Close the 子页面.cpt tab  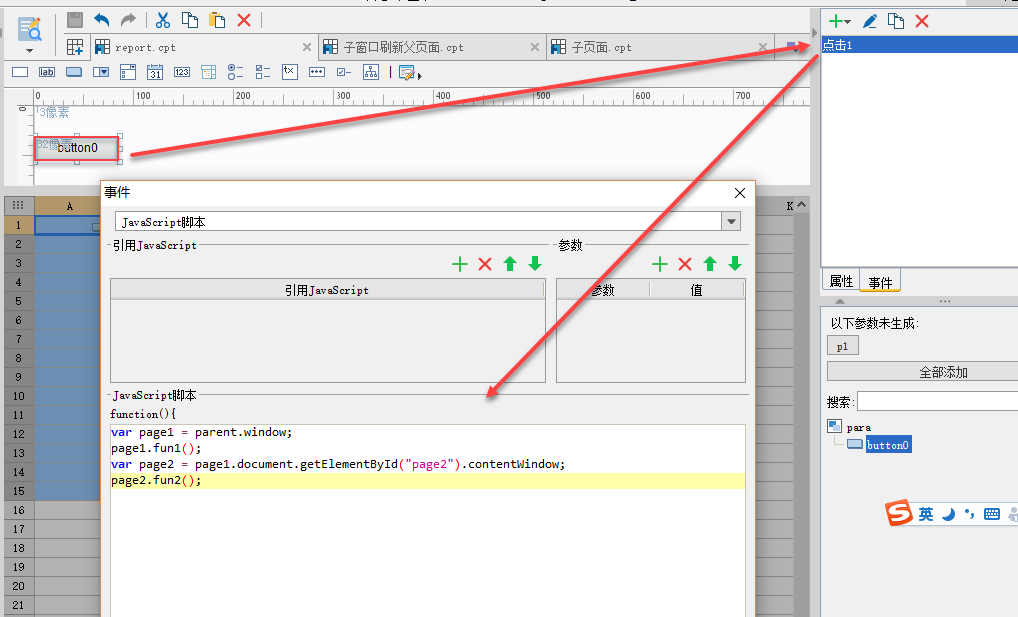pos(763,47)
